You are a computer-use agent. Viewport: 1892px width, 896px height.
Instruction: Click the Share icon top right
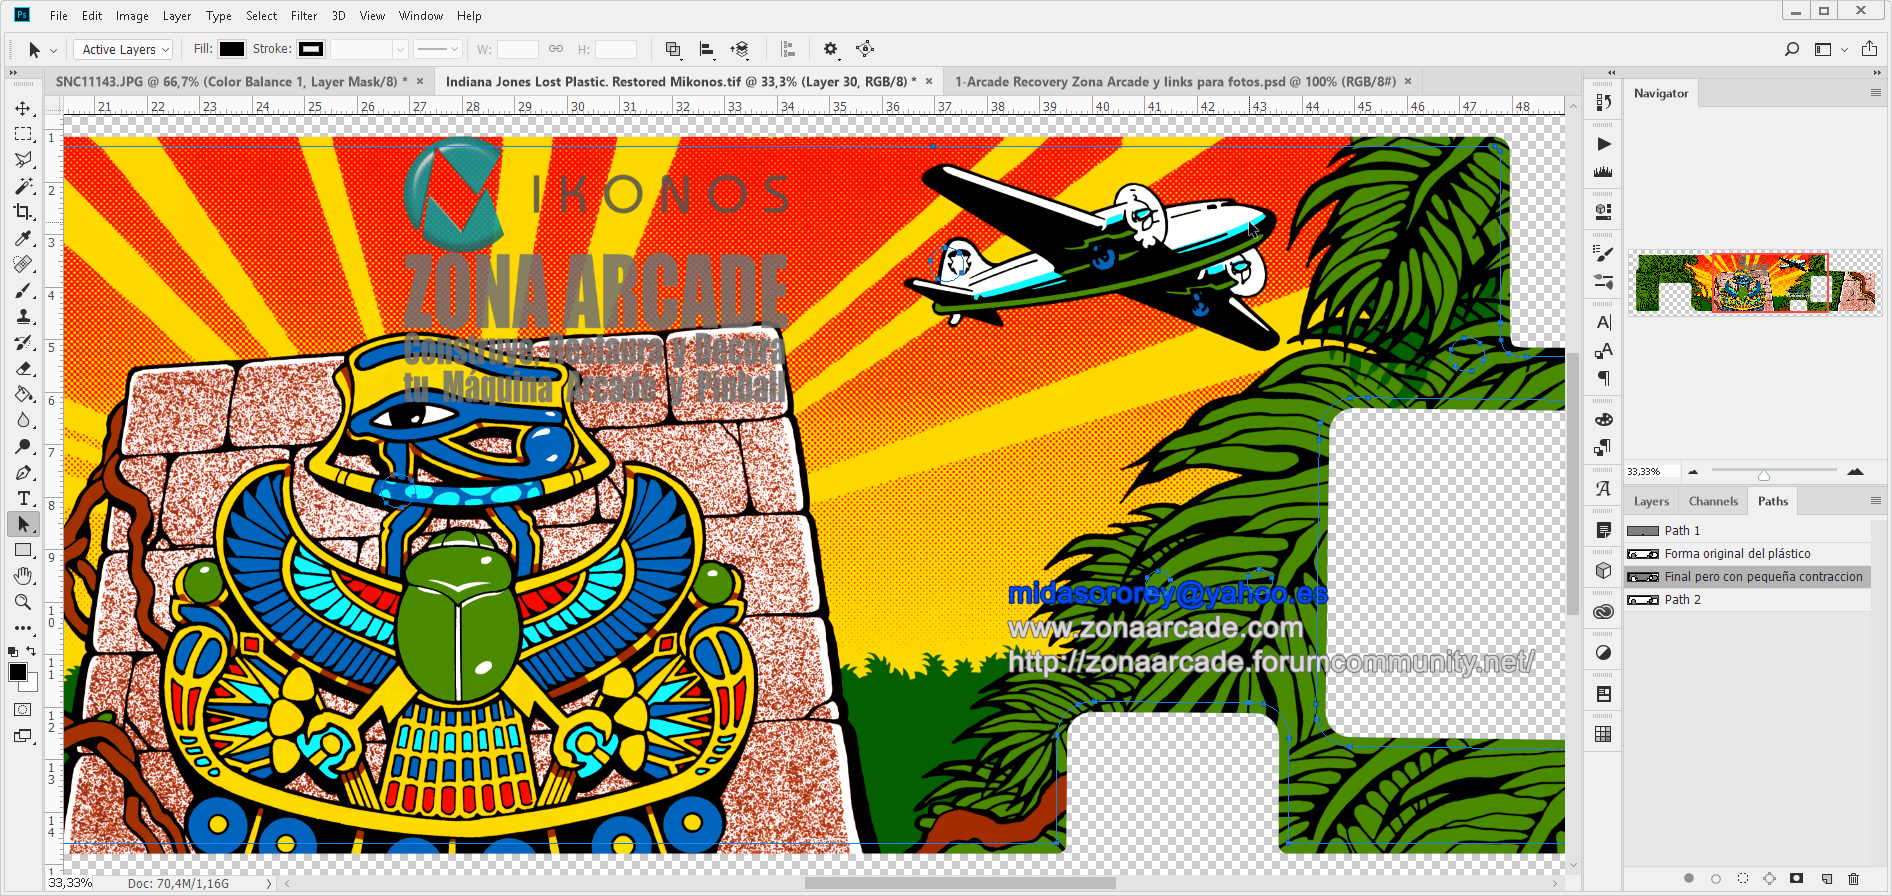point(1869,49)
